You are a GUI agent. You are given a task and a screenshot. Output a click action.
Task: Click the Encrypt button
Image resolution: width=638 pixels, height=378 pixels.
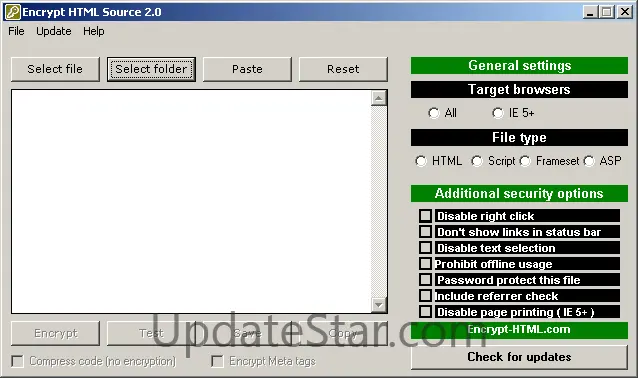(55, 334)
